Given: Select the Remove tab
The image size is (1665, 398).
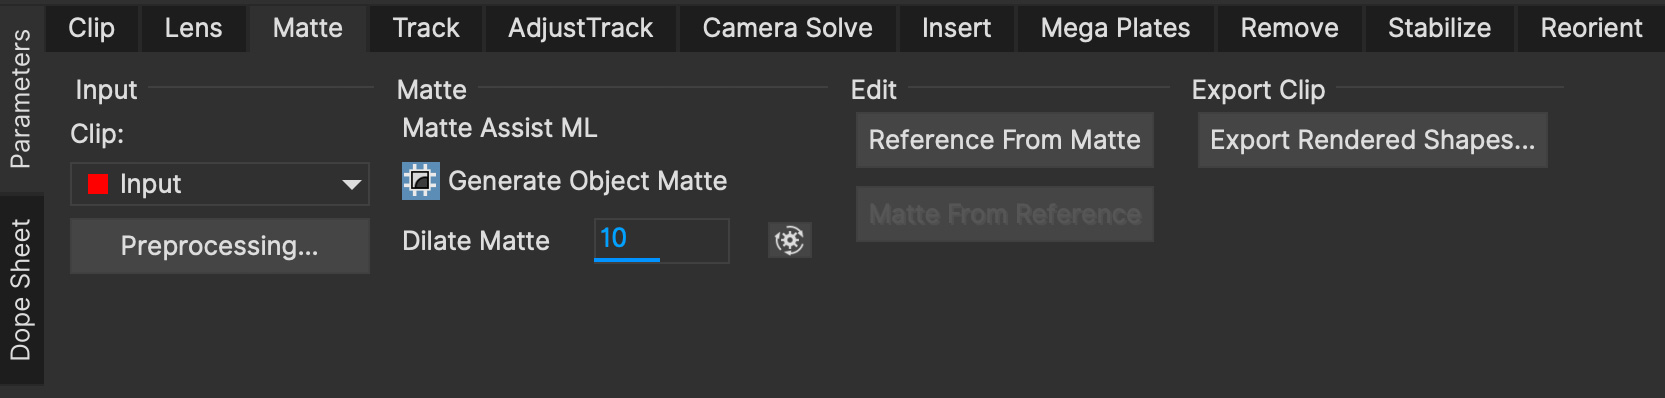Looking at the screenshot, I should [1290, 28].
